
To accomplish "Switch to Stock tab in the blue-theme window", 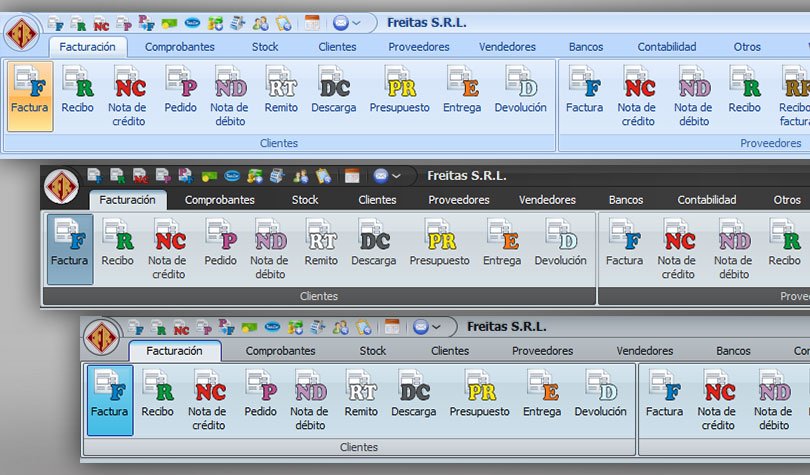I will click(x=265, y=47).
